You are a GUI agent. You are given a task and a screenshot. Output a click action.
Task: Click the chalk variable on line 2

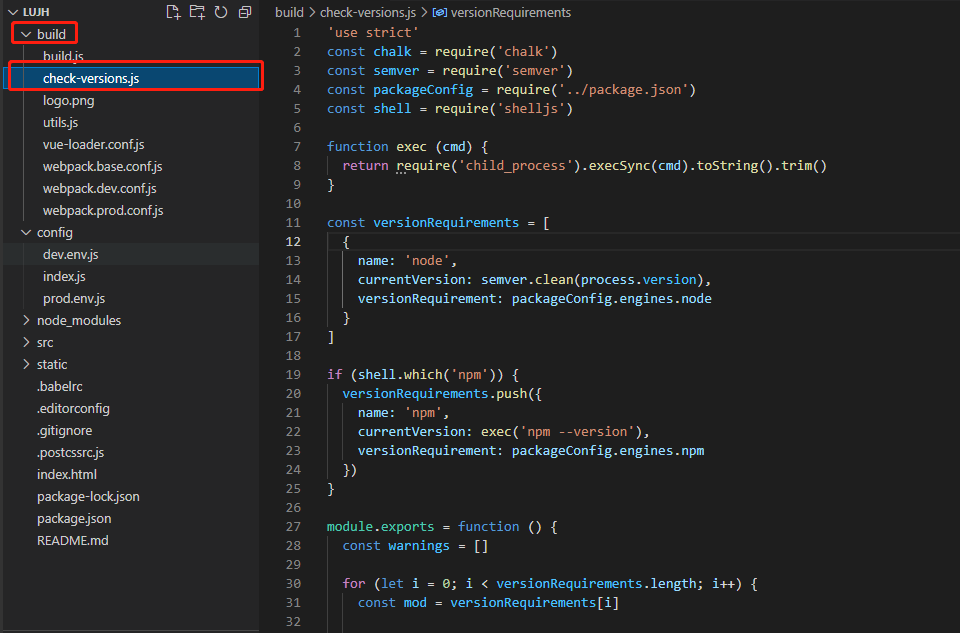click(392, 51)
